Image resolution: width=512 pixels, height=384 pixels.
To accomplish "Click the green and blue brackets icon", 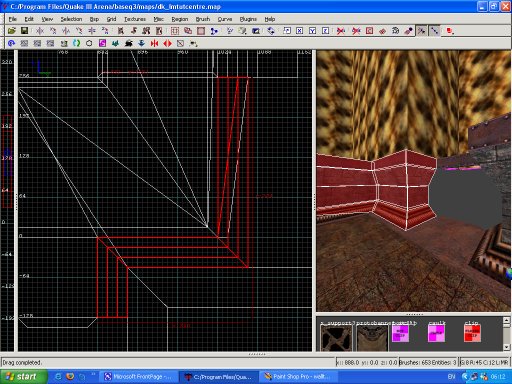I will pyautogui.click(x=76, y=43).
